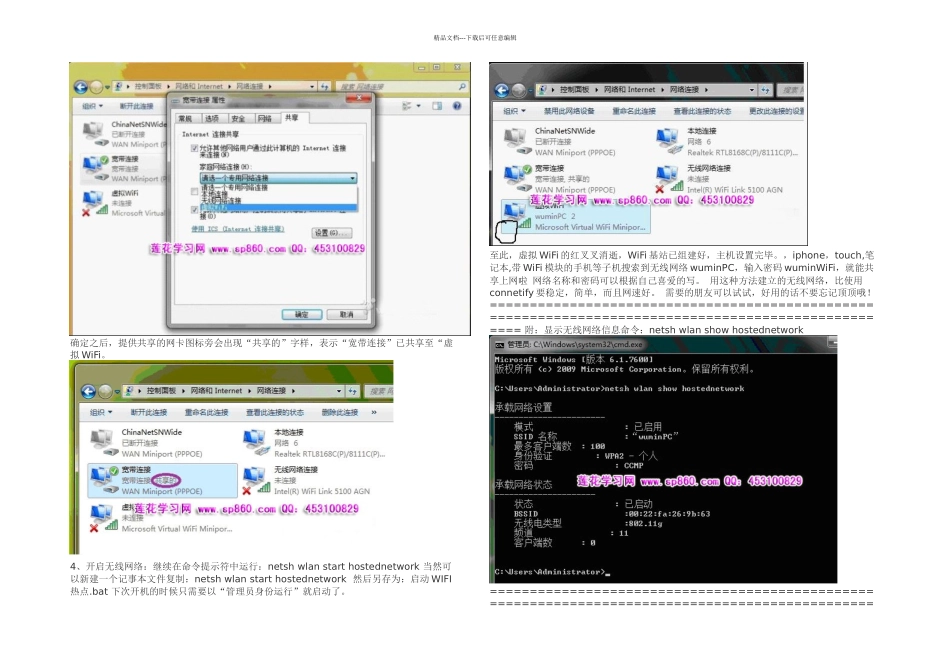950x672 pixels.
Task: Click 重命名此连接 in window with 禁用此网络设备 toolbar
Action: pos(634,111)
